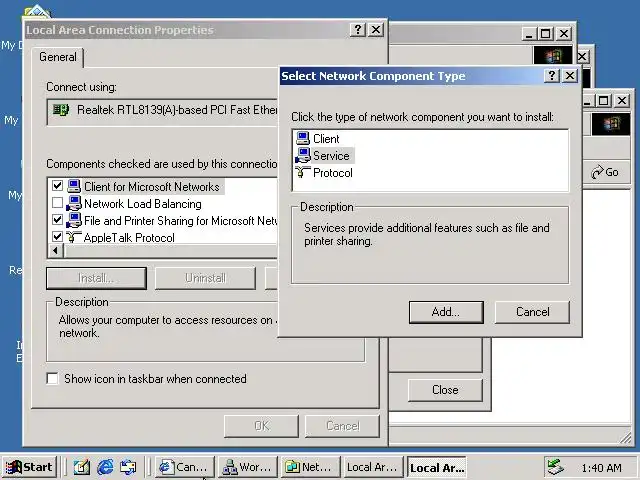Click OK in Local Area Connection Properties
Image resolution: width=640 pixels, height=480 pixels.
(261, 426)
